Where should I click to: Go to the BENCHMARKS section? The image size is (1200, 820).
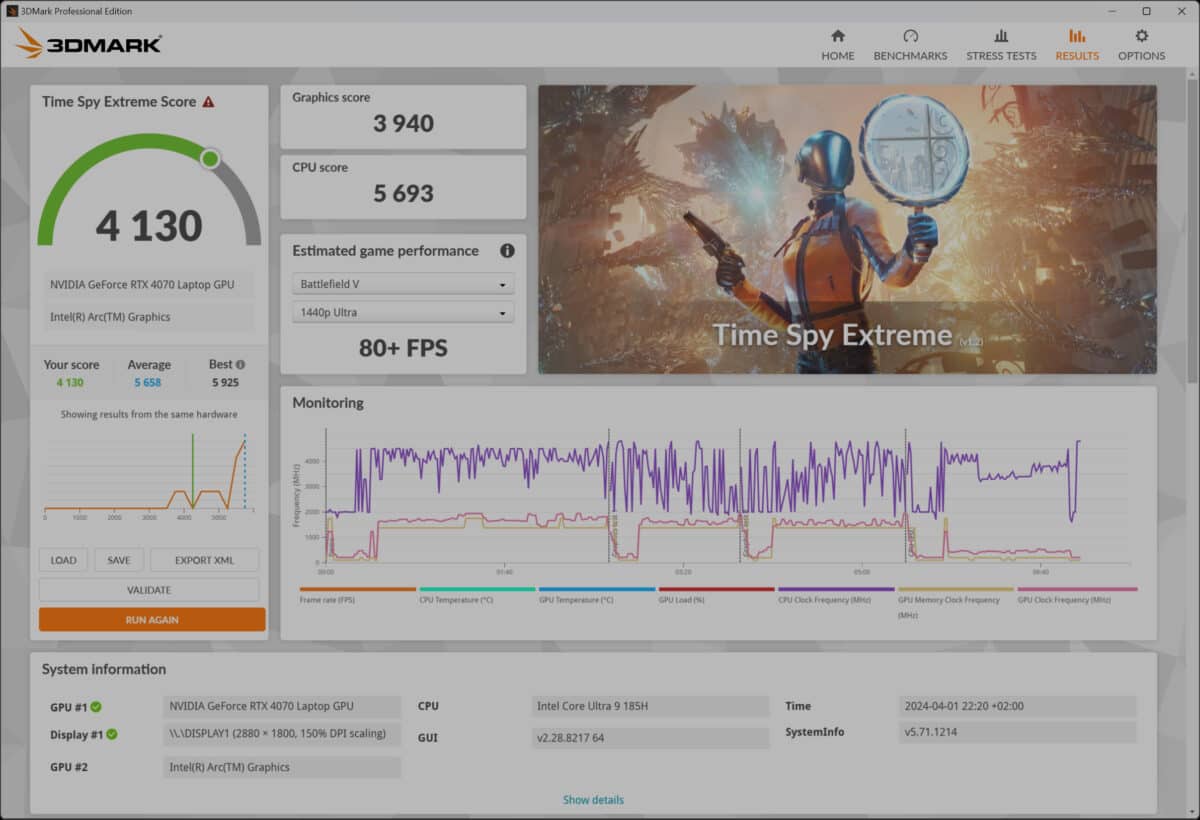pos(910,45)
